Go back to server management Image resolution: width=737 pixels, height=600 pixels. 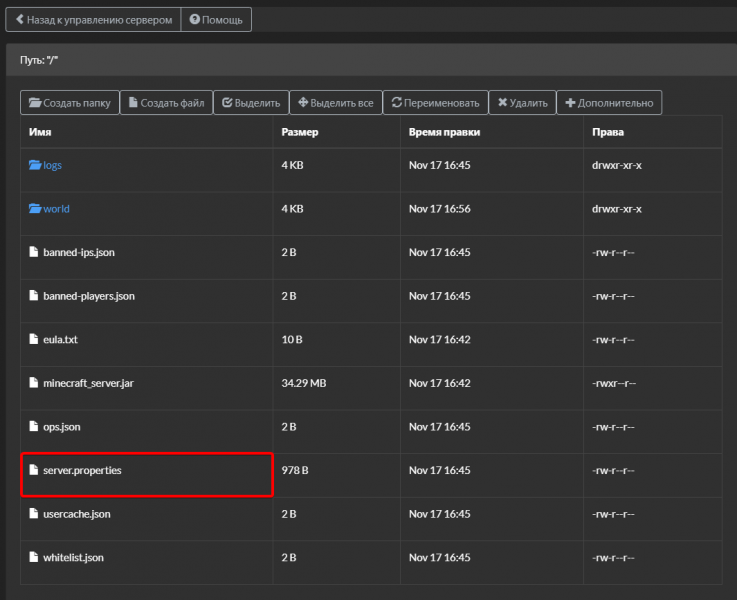click(x=93, y=20)
